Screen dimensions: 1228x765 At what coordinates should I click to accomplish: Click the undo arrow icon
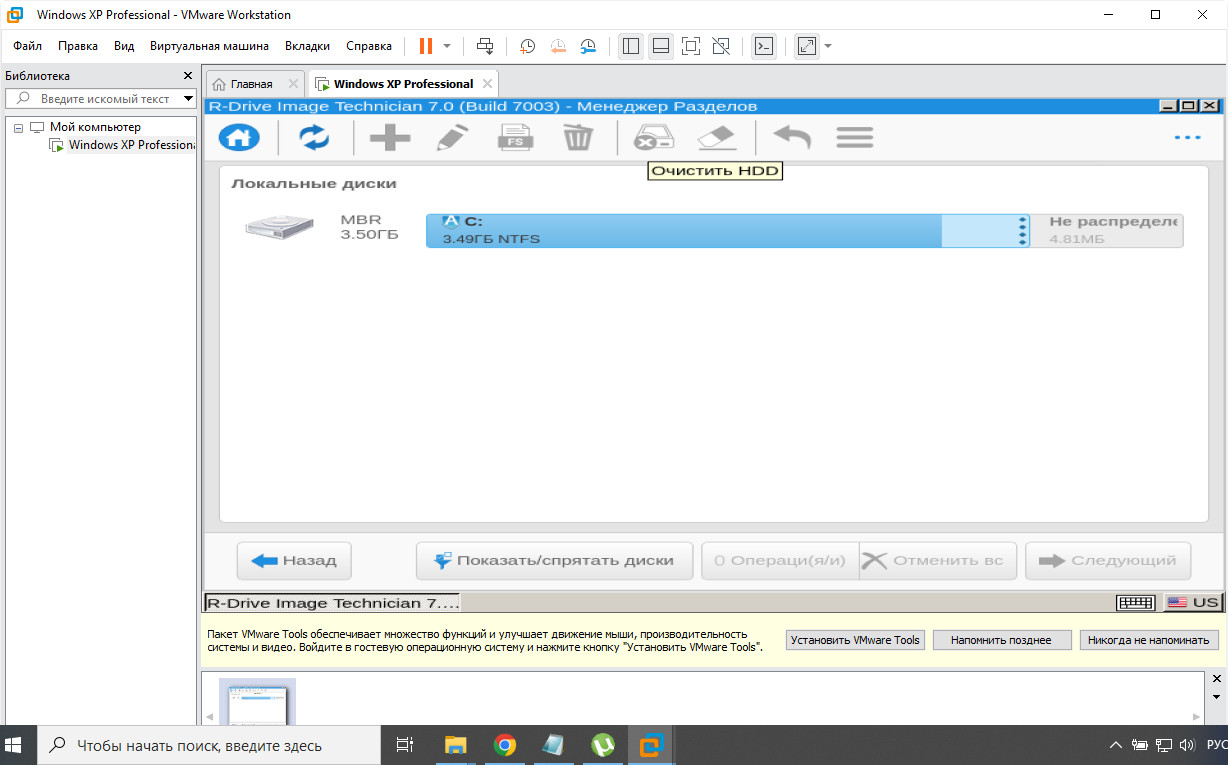tap(792, 138)
